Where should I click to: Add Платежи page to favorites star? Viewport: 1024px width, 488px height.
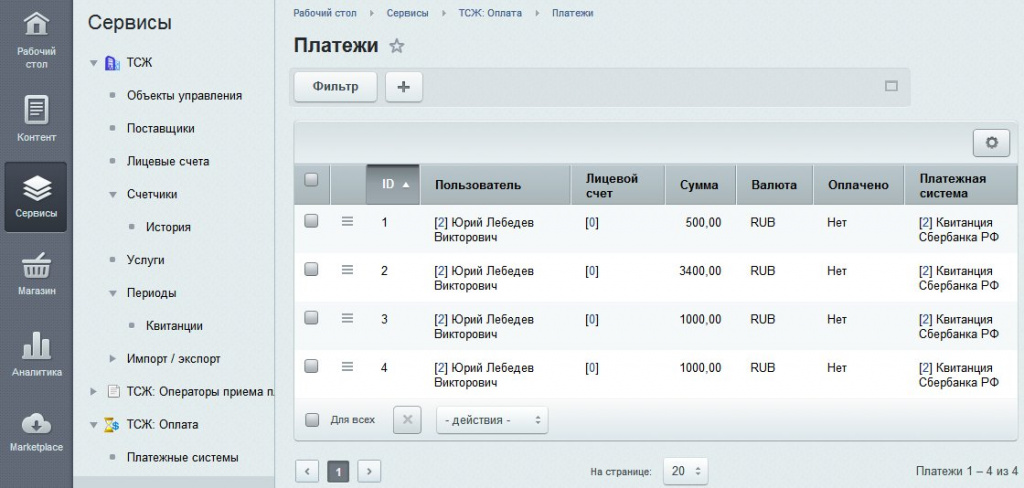(397, 46)
